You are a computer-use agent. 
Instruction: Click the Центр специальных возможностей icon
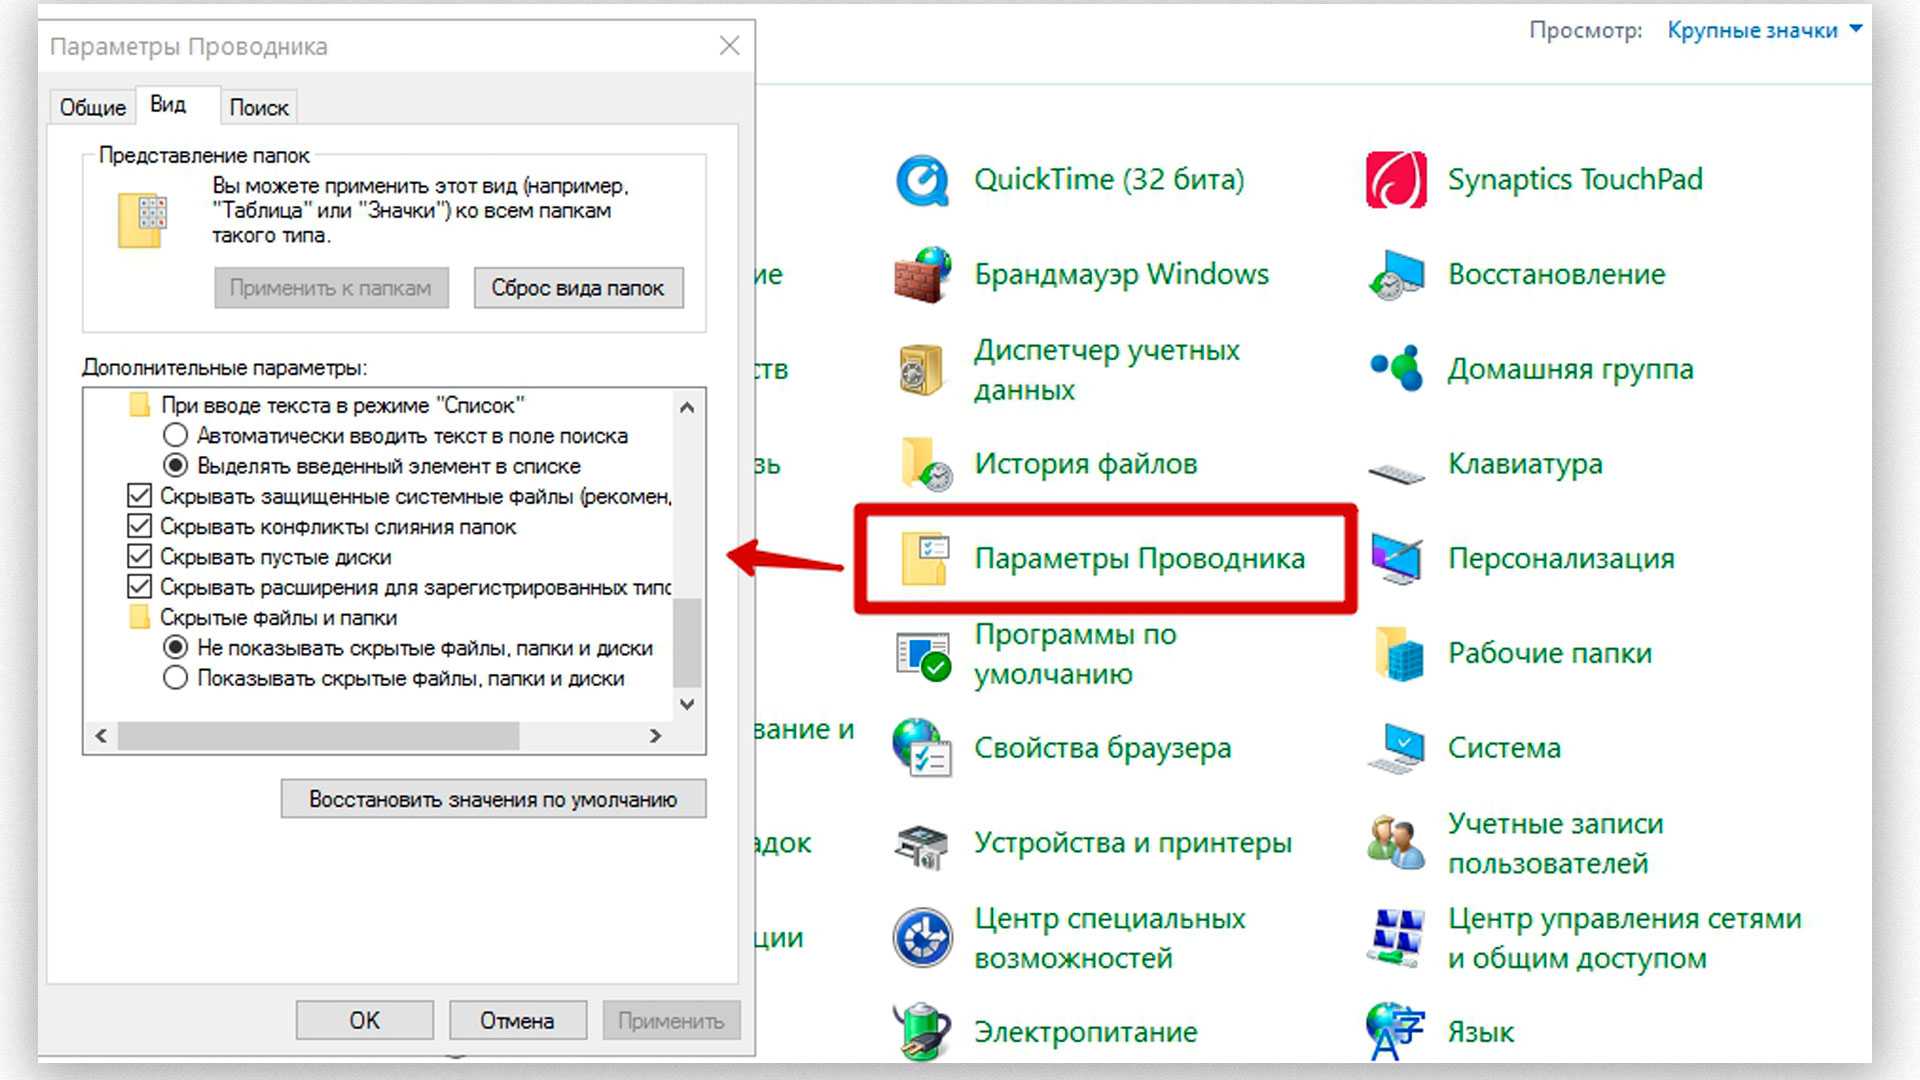point(922,938)
